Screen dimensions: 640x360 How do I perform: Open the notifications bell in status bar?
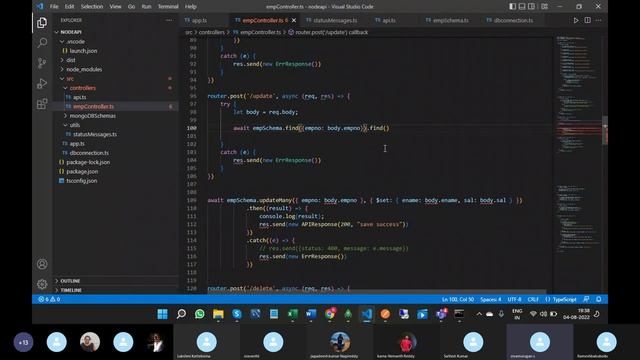pyautogui.click(x=599, y=299)
